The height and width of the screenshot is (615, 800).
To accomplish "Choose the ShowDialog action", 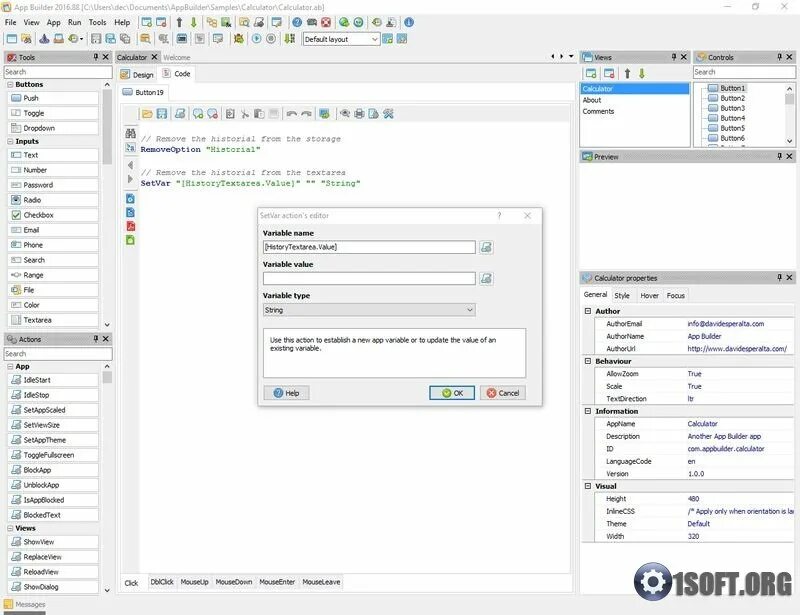I will tap(53, 587).
